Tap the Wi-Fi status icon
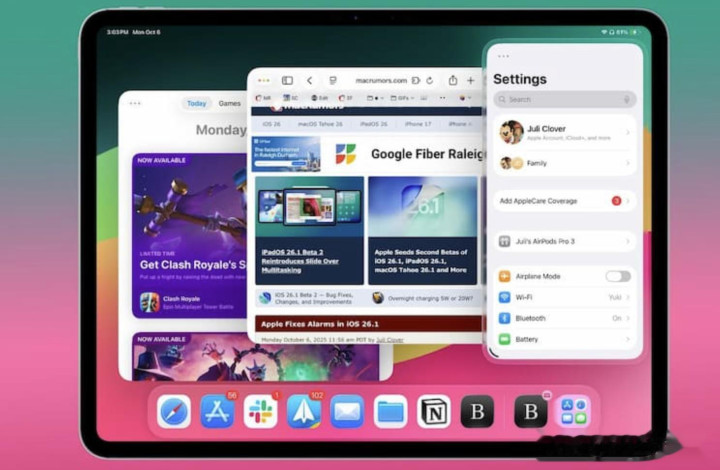 click(x=604, y=32)
